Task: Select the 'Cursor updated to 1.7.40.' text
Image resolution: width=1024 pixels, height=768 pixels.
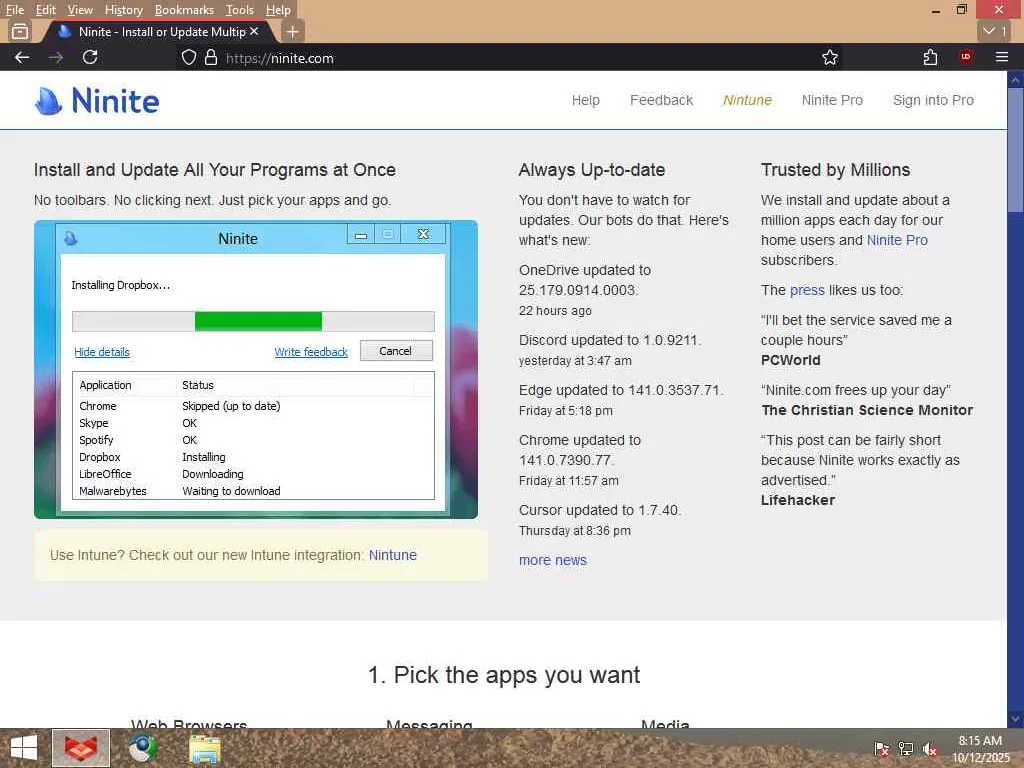Action: tap(600, 510)
